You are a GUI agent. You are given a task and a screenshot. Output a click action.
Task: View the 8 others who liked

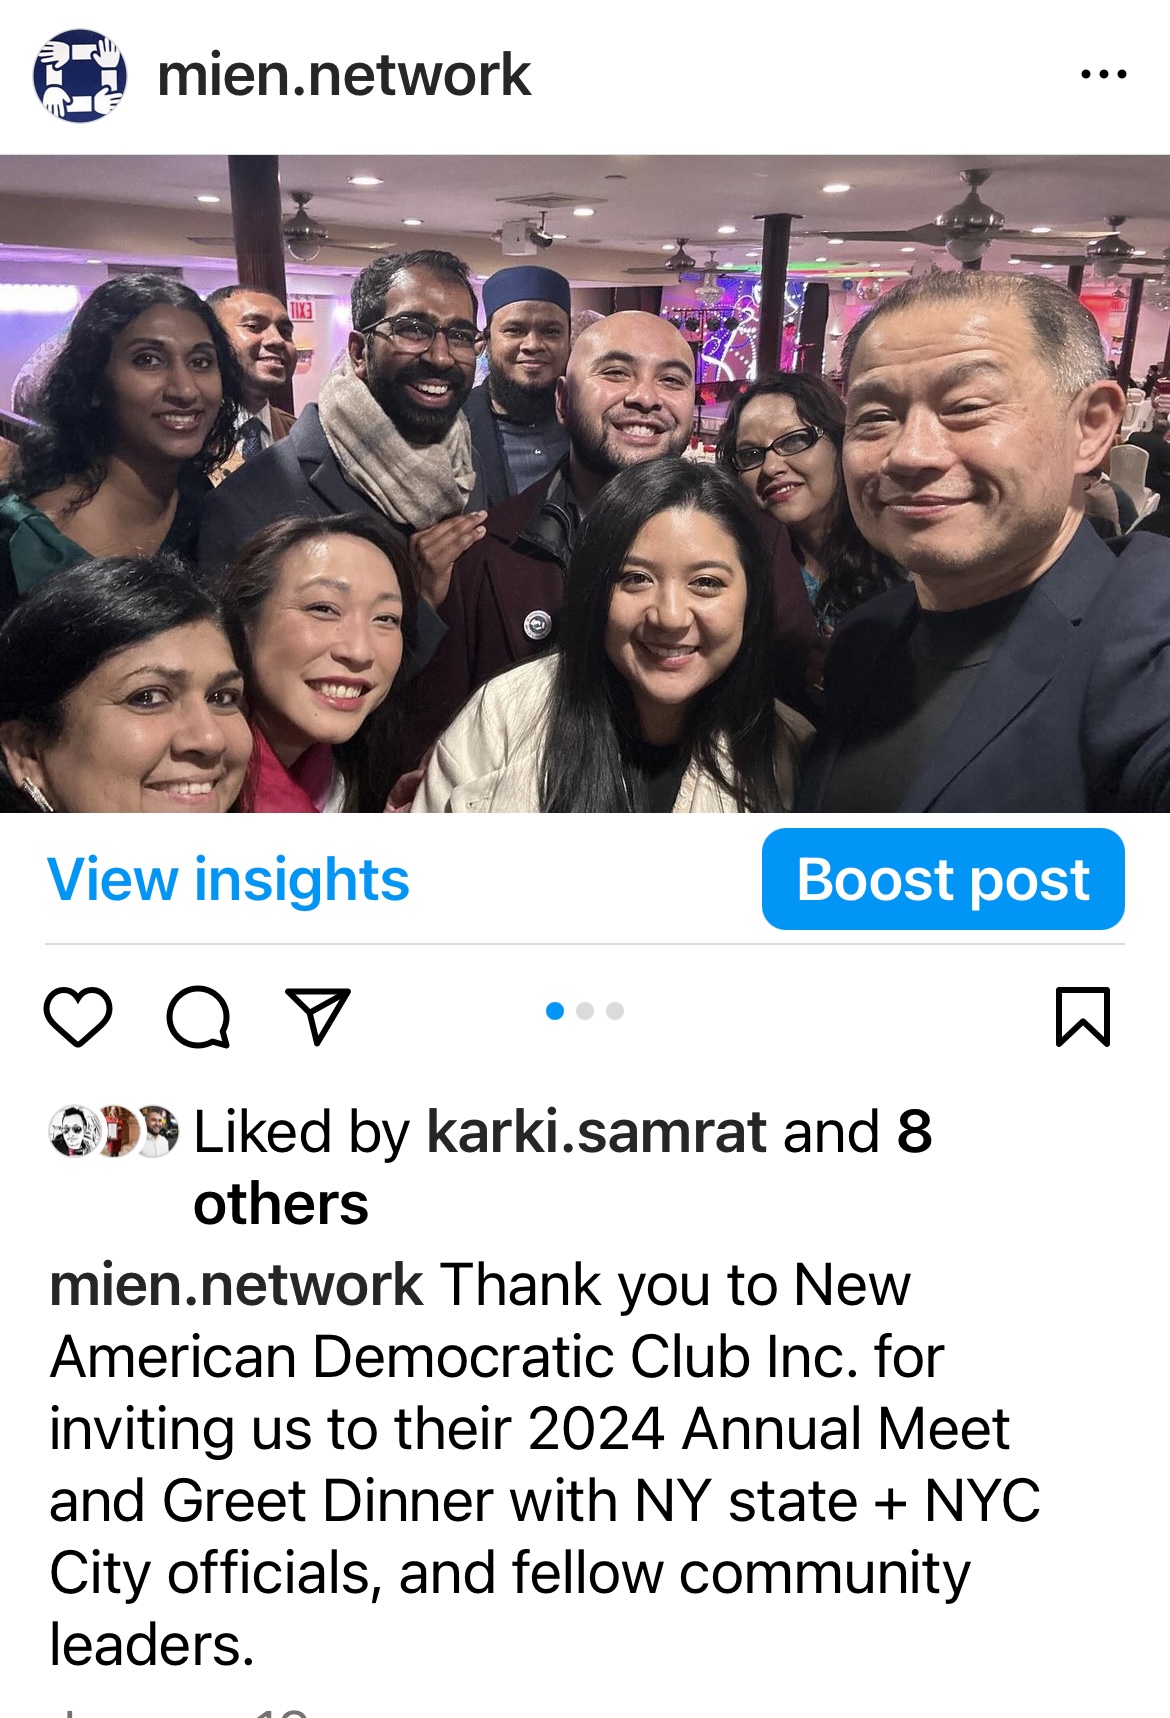point(563,1168)
